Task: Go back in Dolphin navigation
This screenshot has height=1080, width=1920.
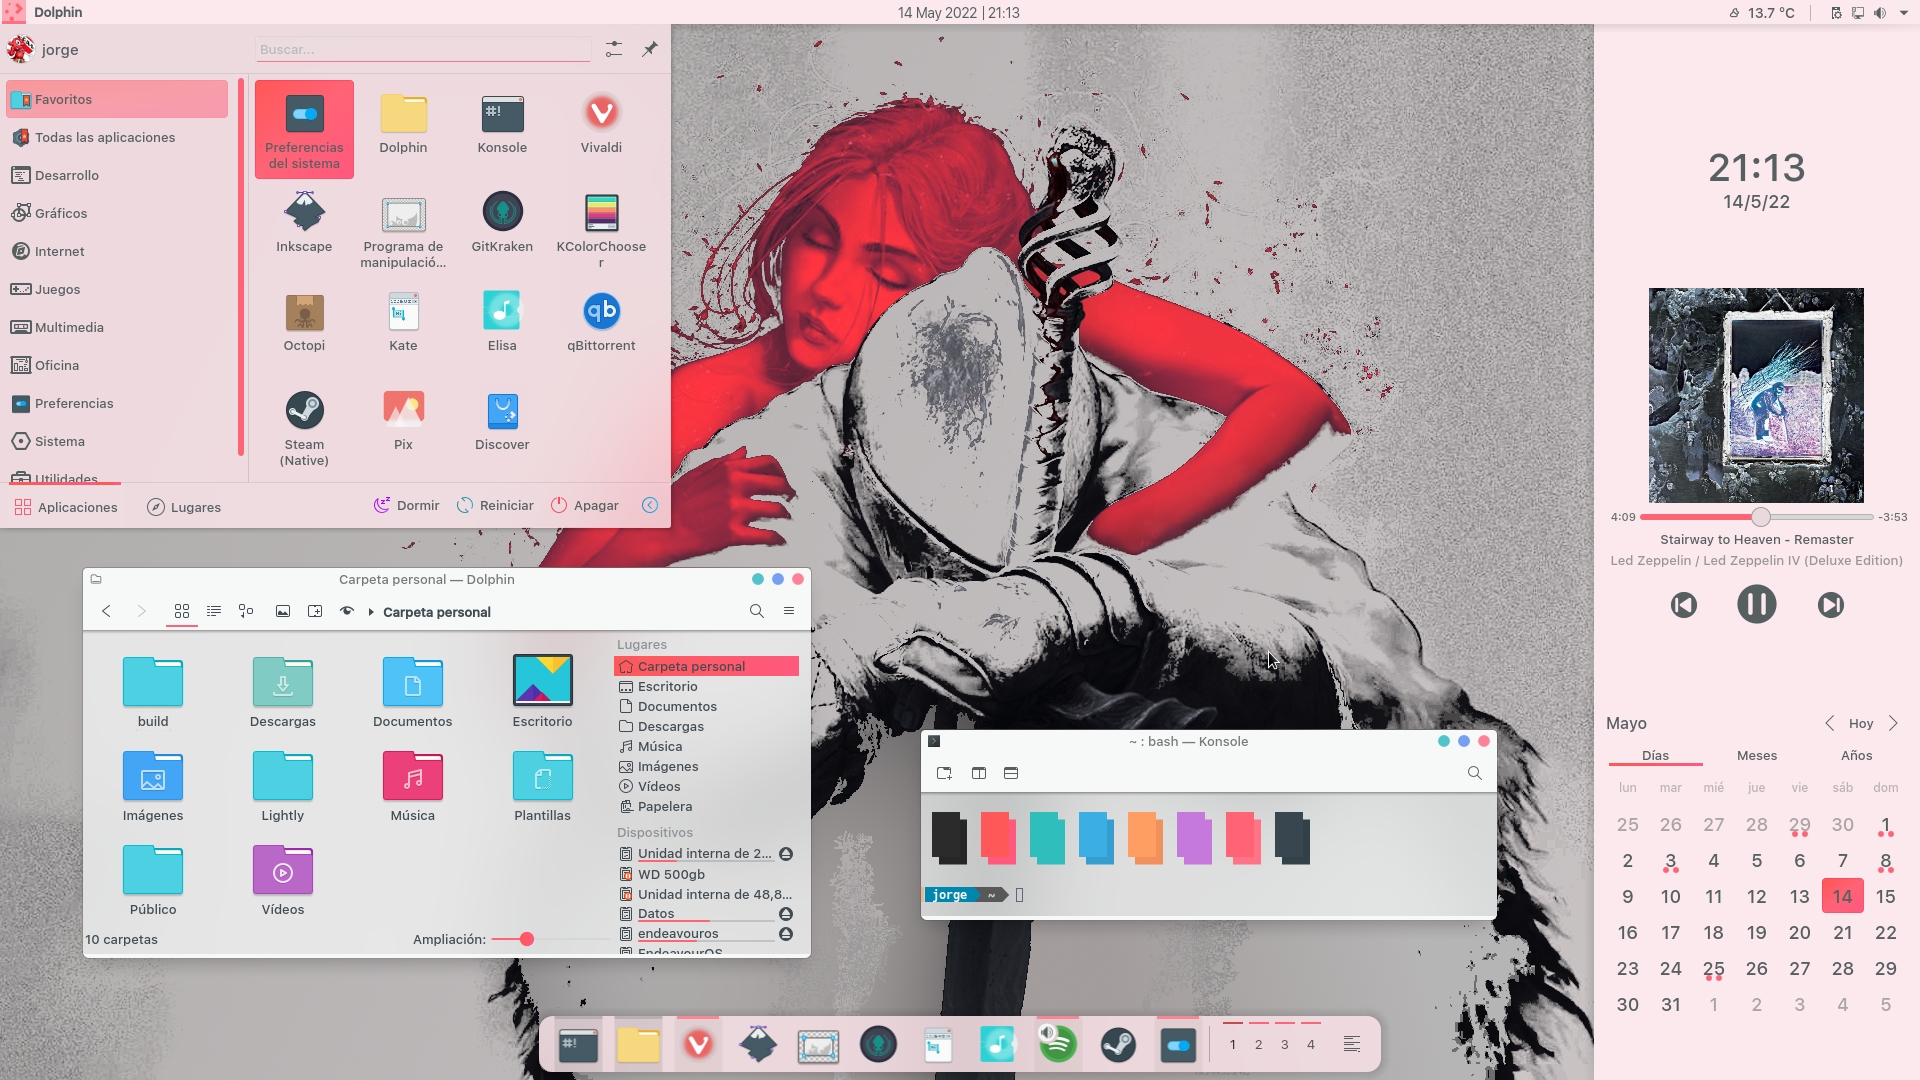Action: [x=106, y=611]
